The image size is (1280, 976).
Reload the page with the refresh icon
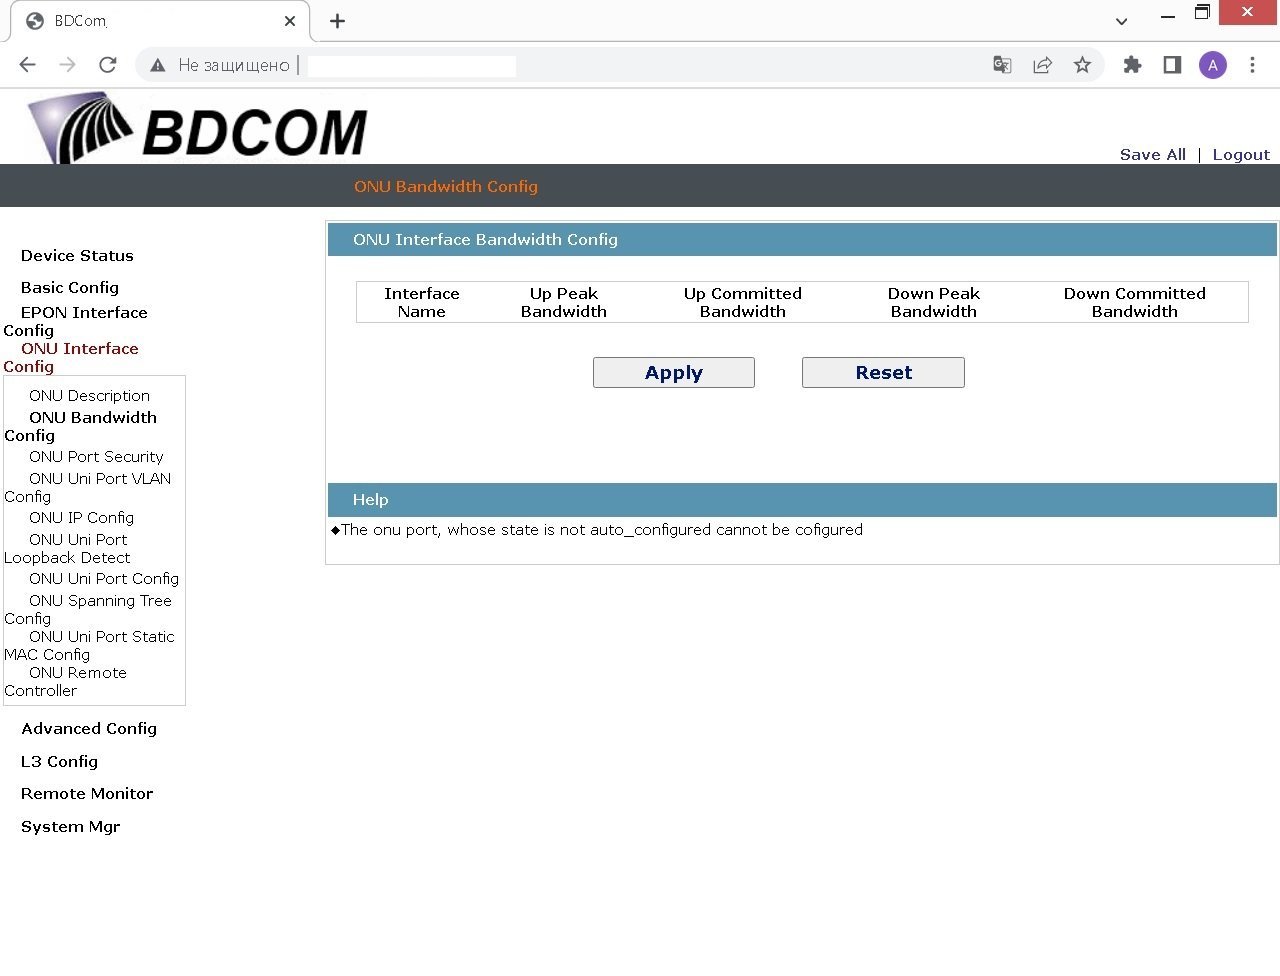[108, 65]
